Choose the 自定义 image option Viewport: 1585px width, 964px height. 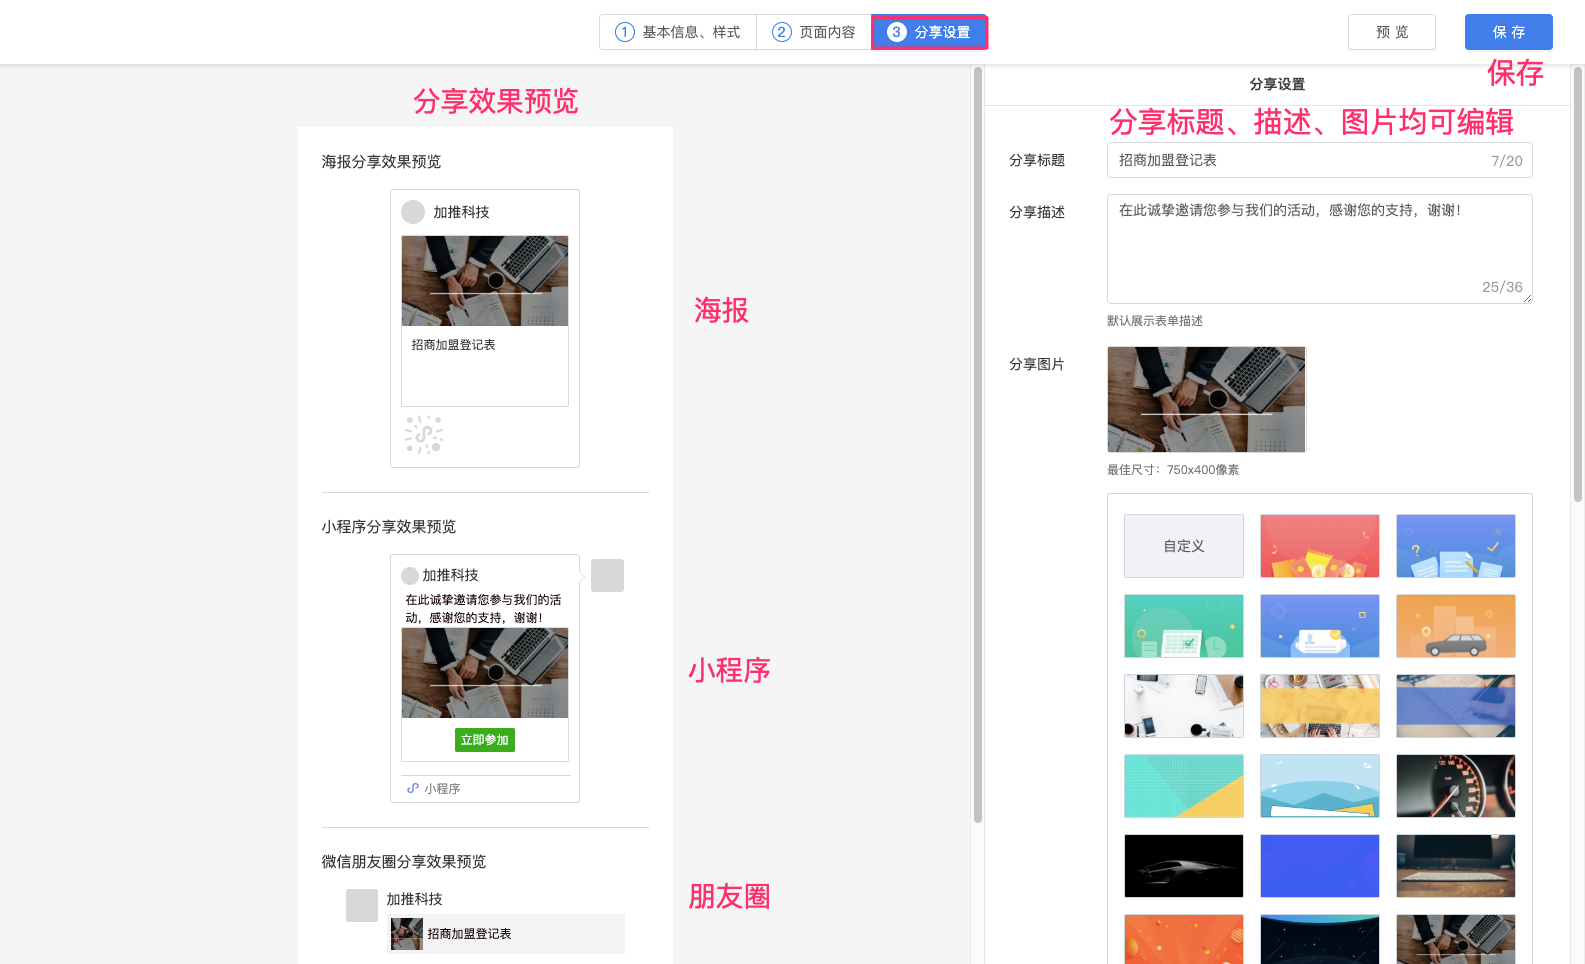pos(1184,546)
